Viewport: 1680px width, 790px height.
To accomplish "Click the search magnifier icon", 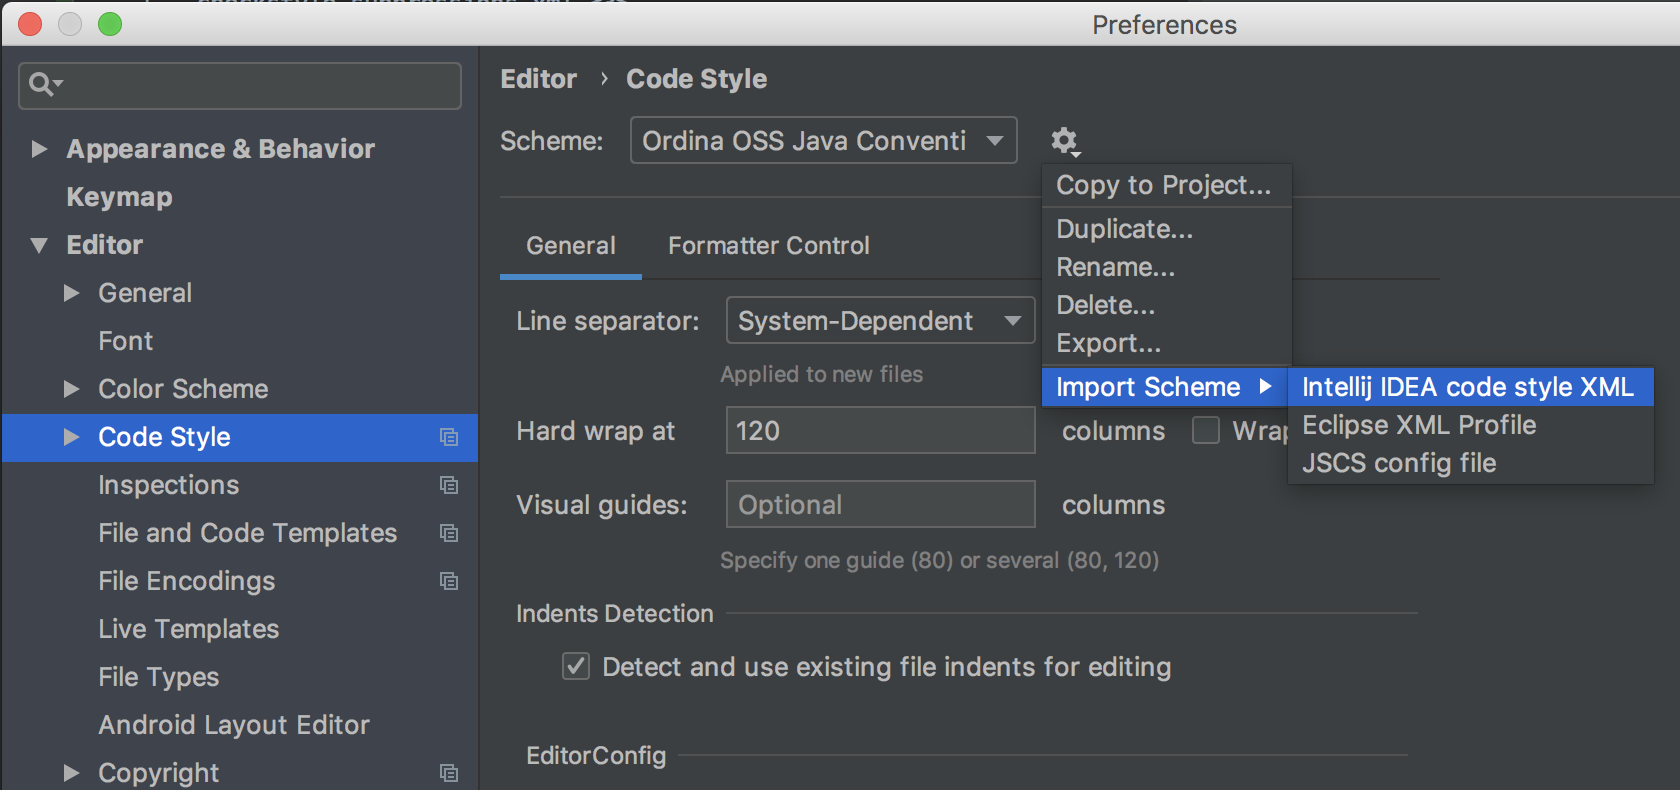I will pyautogui.click(x=41, y=85).
